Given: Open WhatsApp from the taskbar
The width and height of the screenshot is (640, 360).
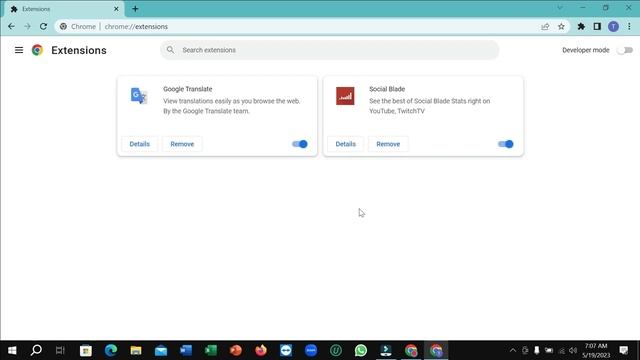Looking at the screenshot, I should tap(361, 350).
